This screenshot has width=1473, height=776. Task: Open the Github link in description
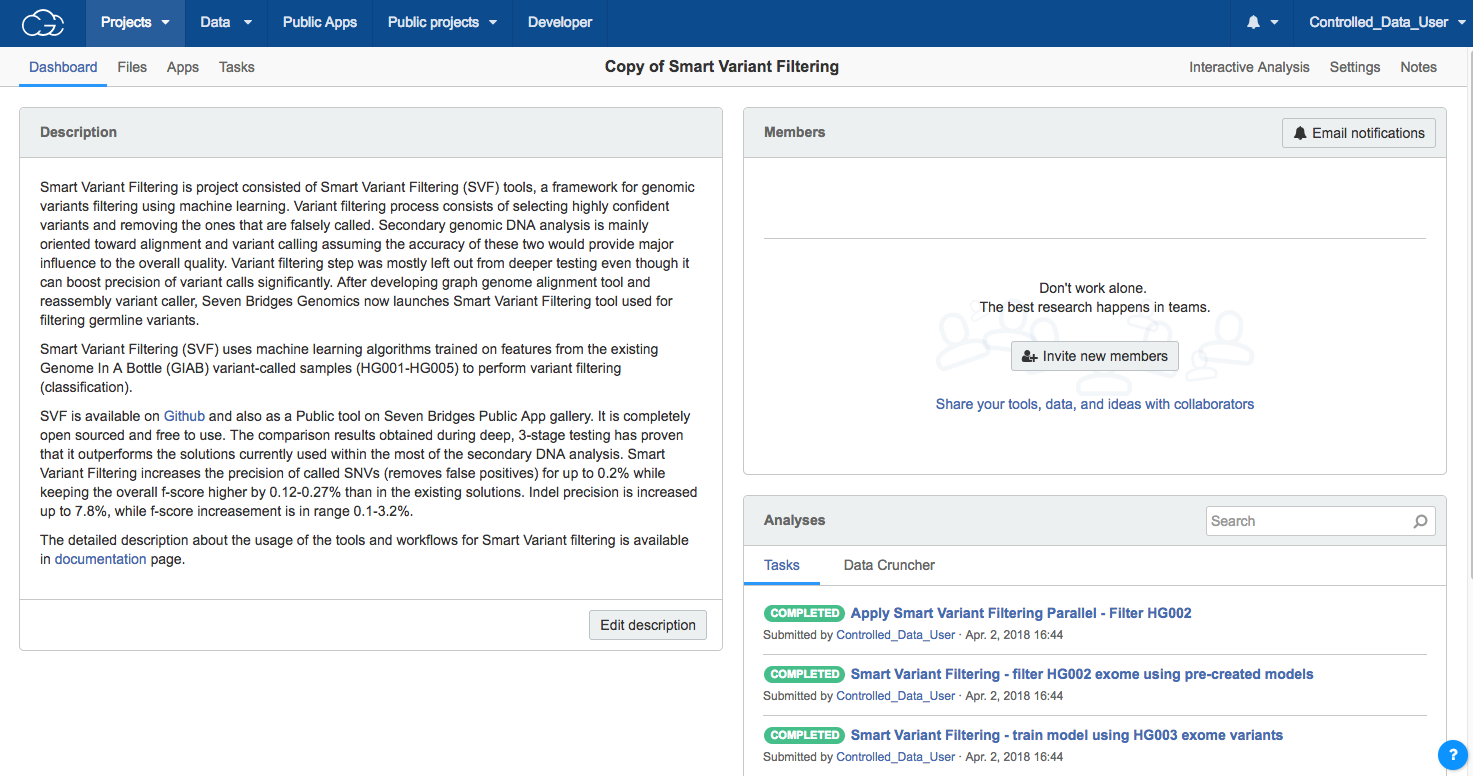(x=185, y=416)
